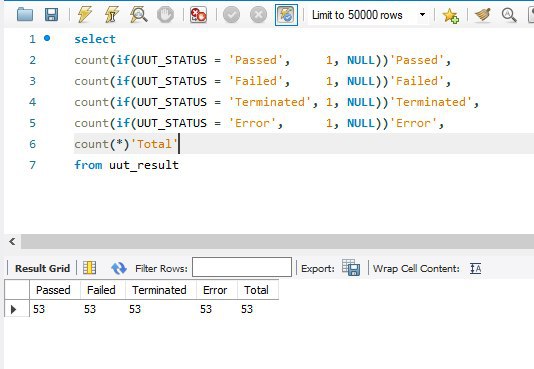Select the Passed column header

tap(55, 290)
